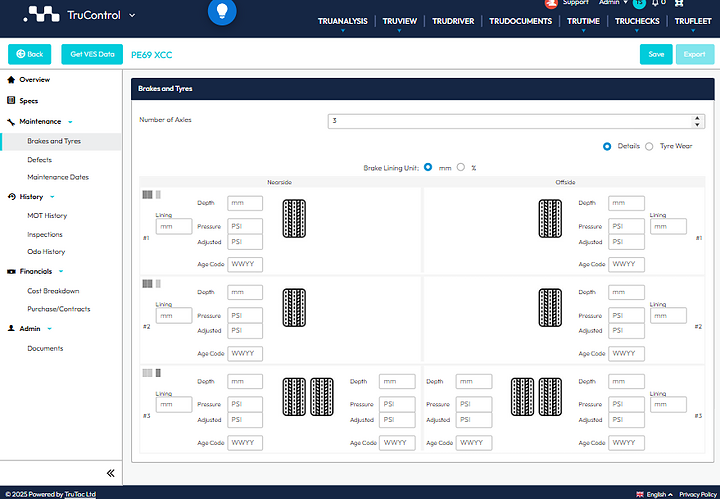Collapse the Financials section chevron
Screen dimensions: 720x499
pos(61,271)
